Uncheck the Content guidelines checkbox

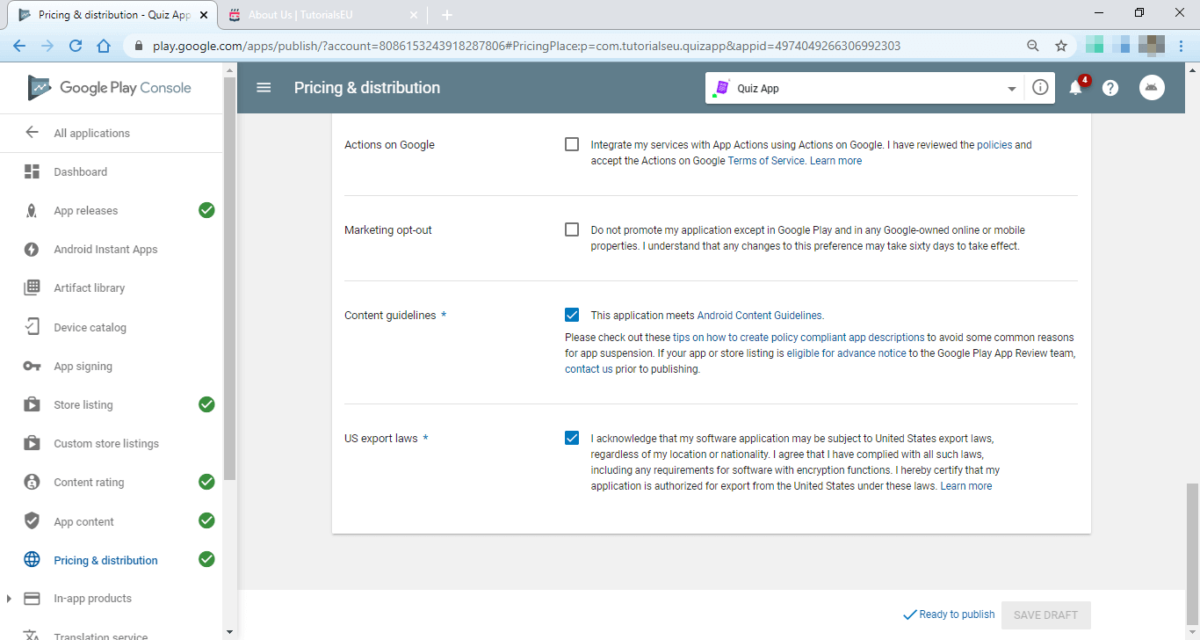[x=572, y=315]
